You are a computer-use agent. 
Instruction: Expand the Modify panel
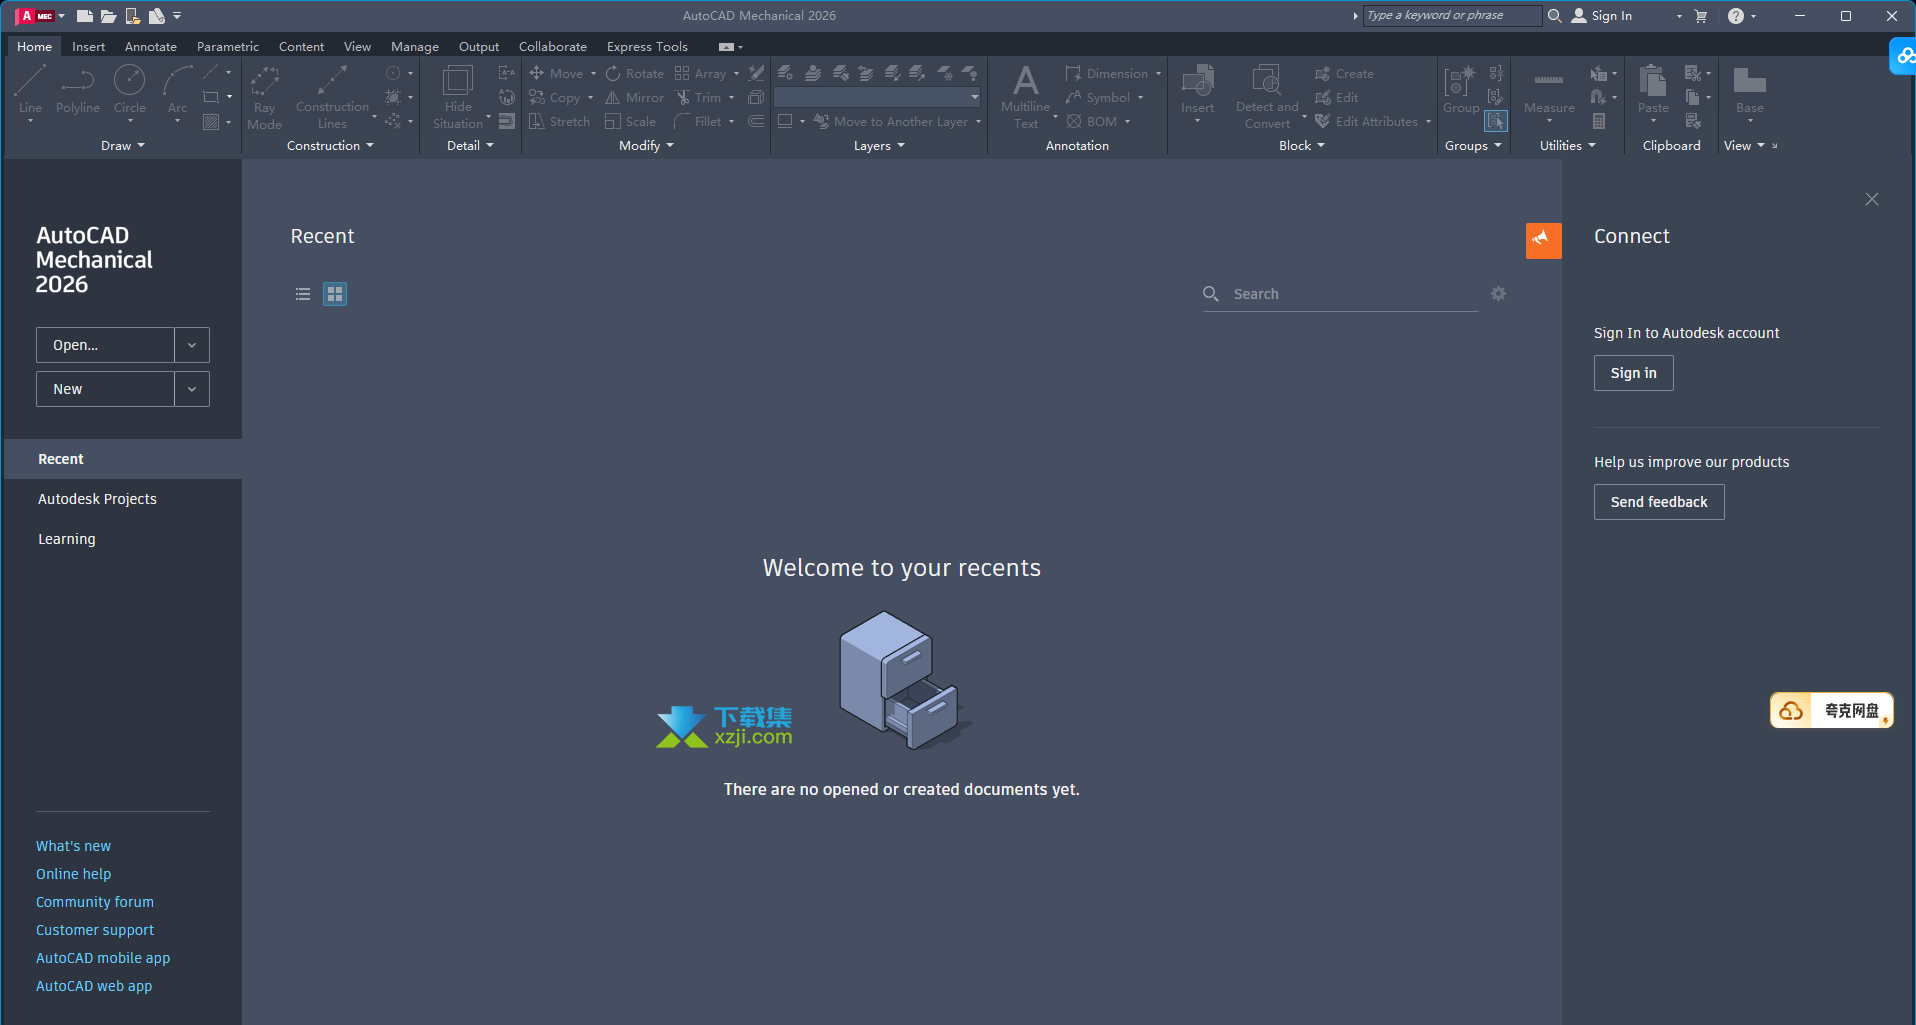point(646,145)
